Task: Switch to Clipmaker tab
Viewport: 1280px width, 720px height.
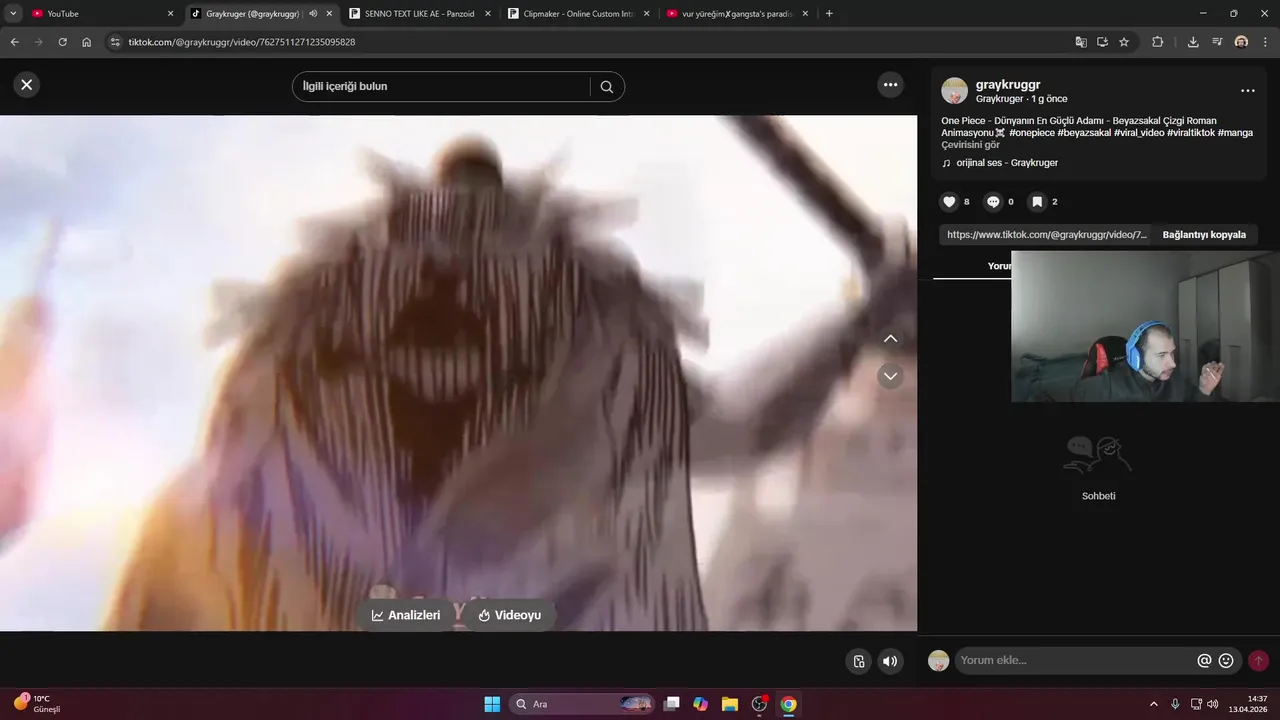Action: pyautogui.click(x=579, y=14)
